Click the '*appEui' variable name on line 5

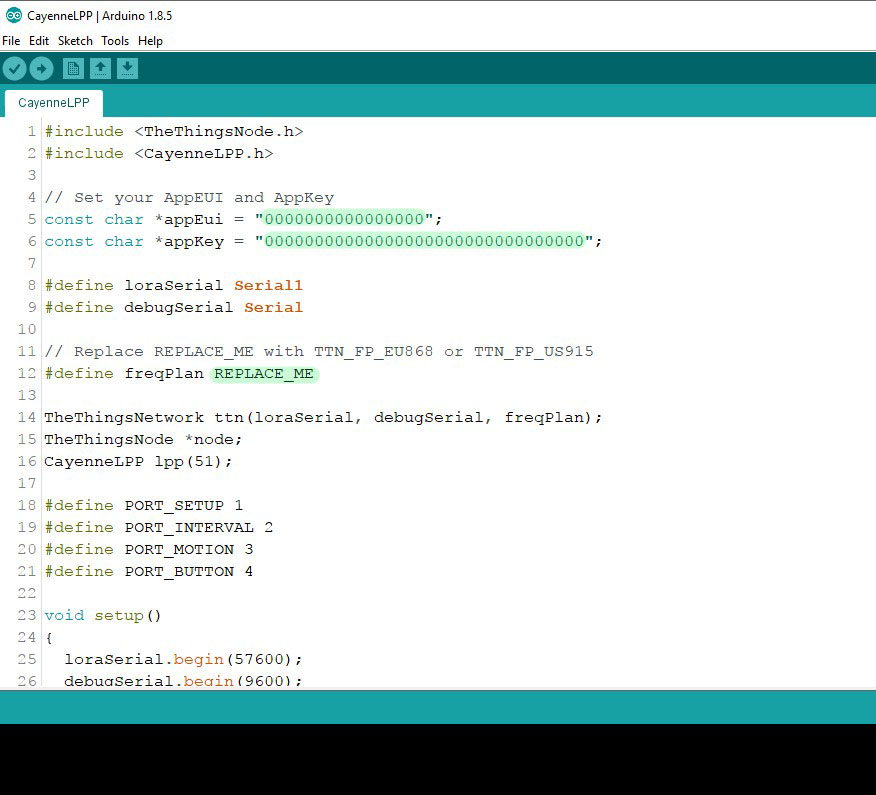pyautogui.click(x=189, y=219)
